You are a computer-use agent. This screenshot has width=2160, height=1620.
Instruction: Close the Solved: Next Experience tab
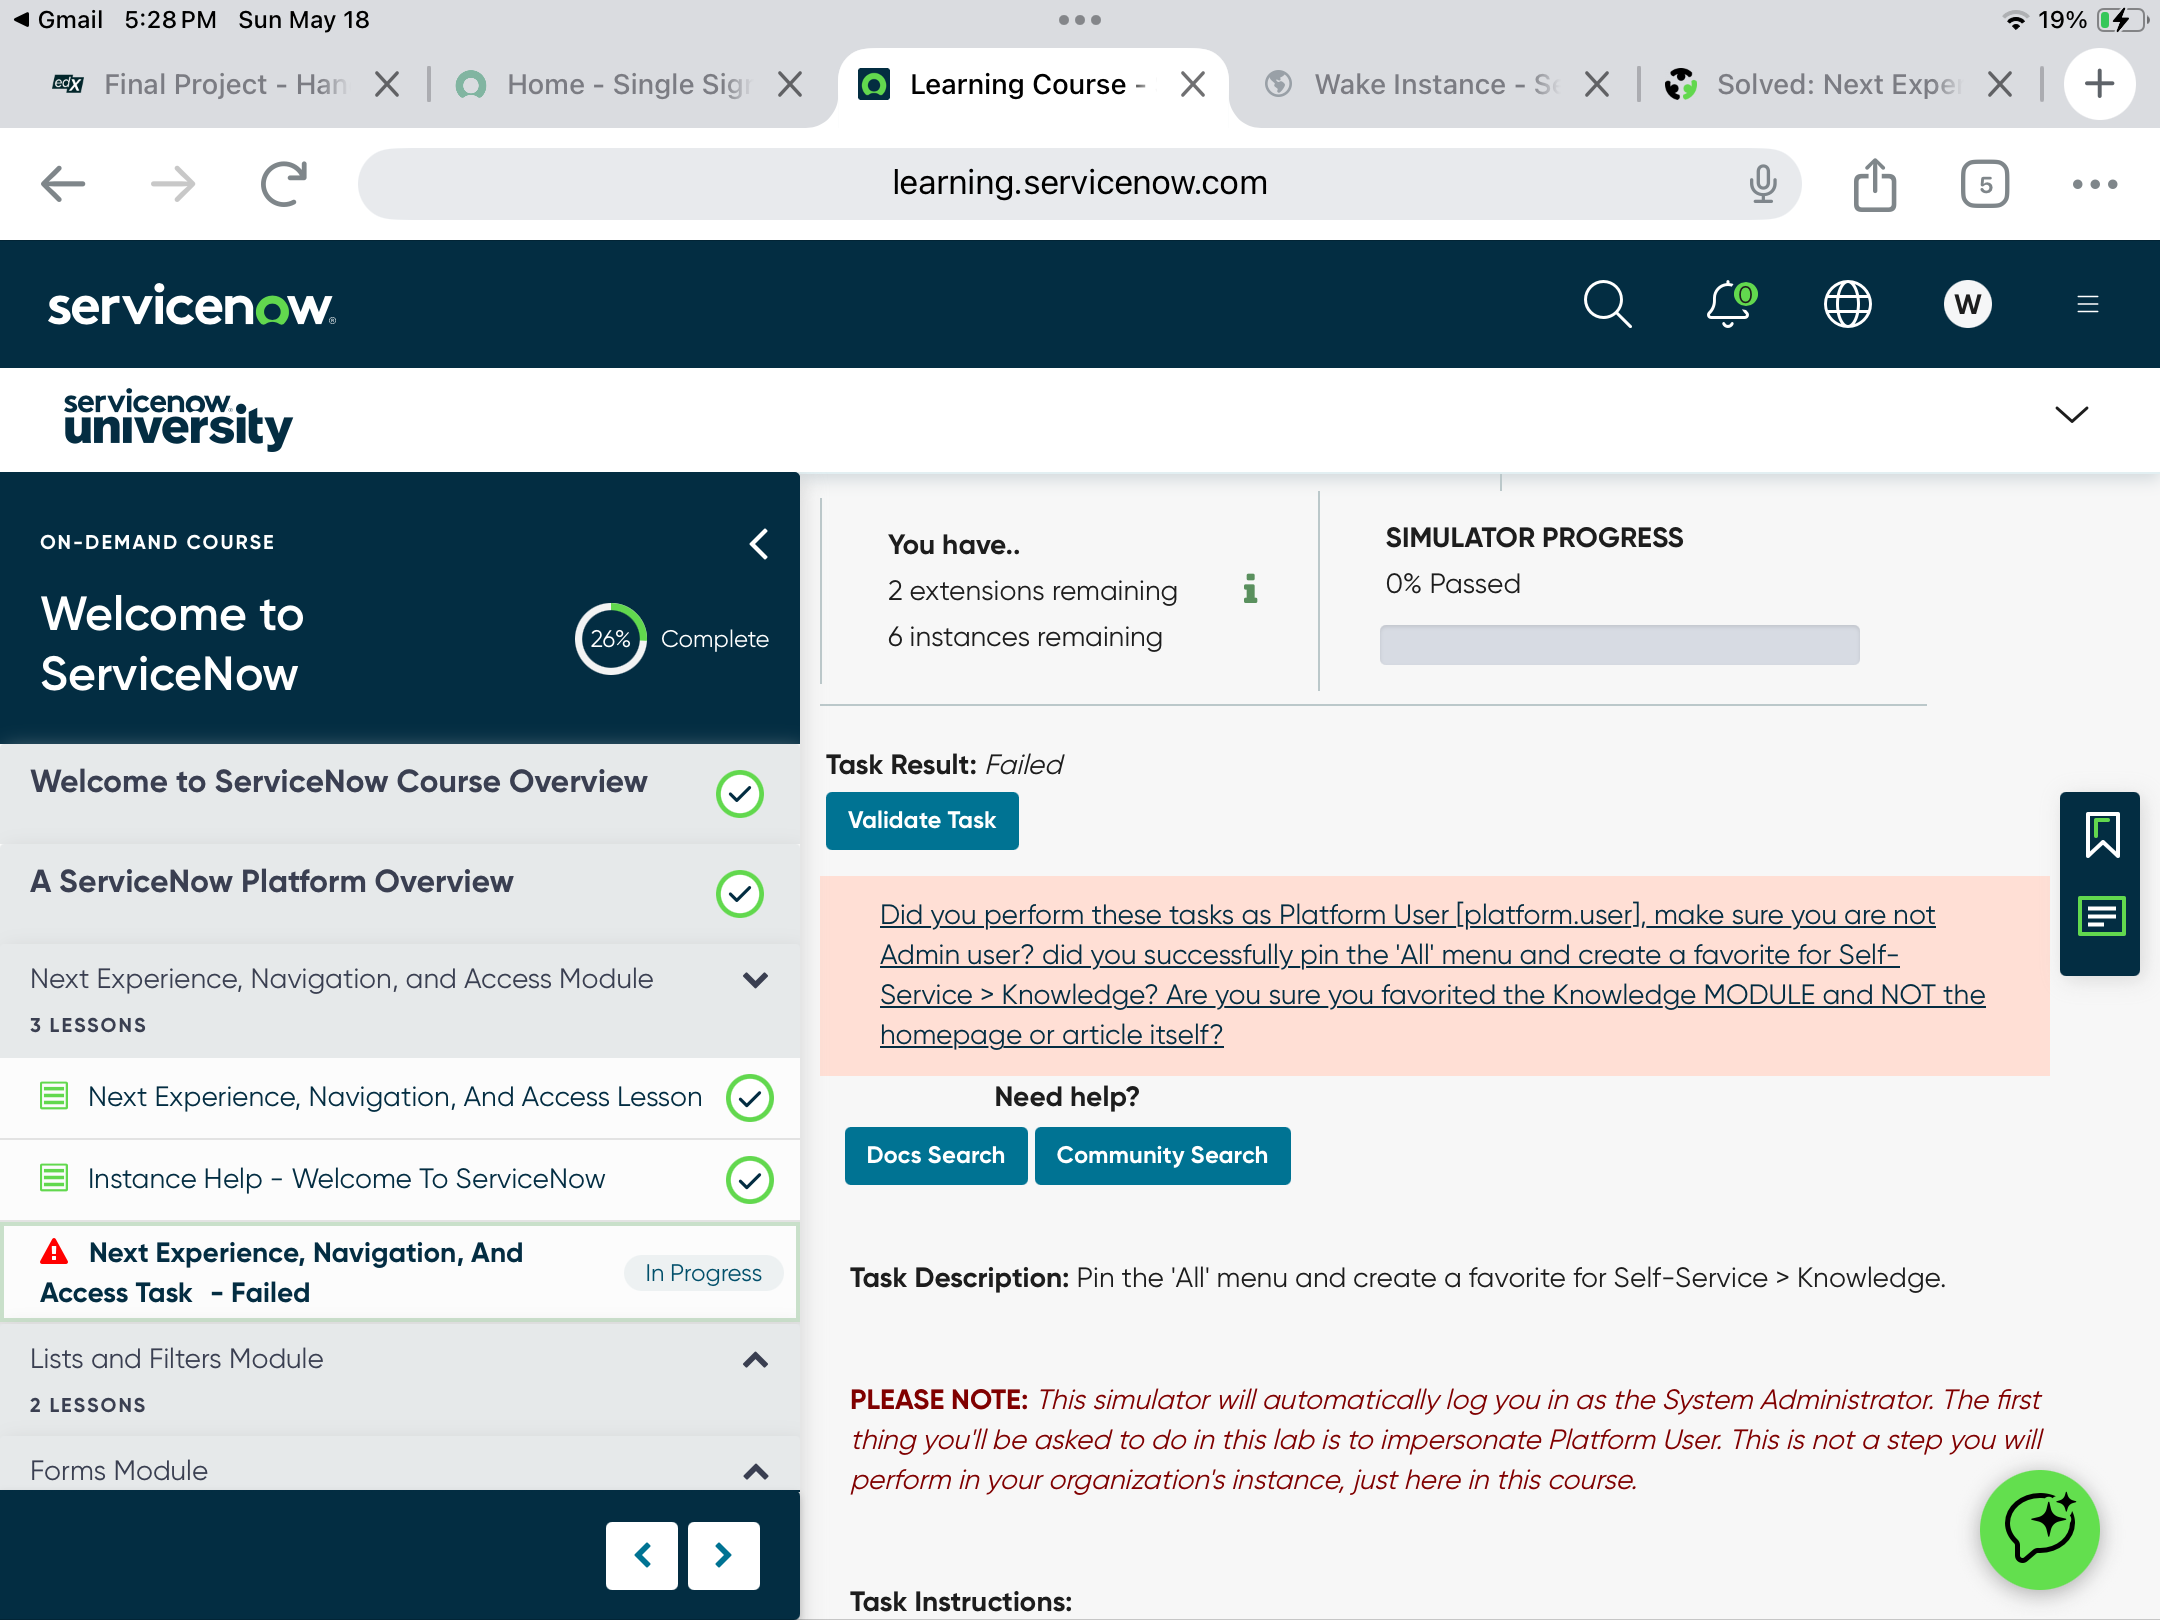2000,85
